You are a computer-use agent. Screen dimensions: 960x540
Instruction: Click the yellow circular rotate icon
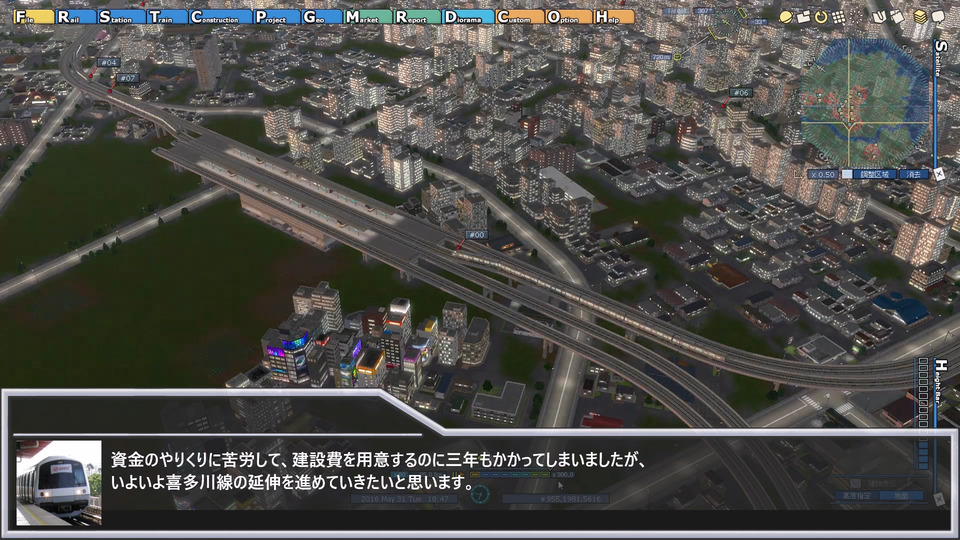click(821, 18)
